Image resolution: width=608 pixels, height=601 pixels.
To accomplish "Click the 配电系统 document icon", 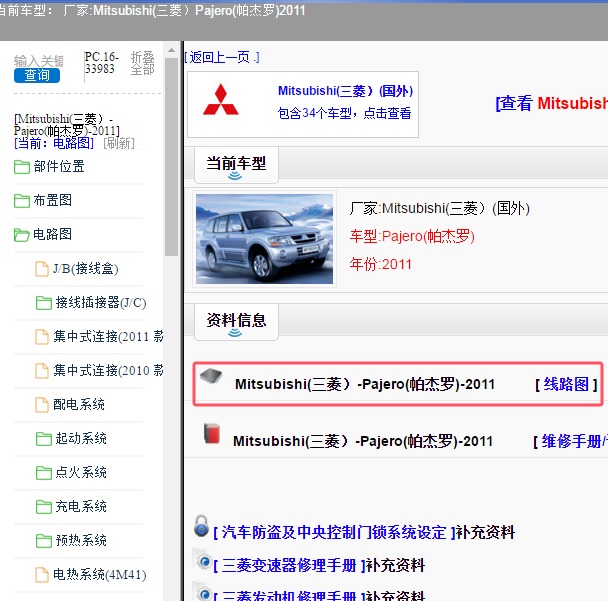I will click(x=42, y=405).
